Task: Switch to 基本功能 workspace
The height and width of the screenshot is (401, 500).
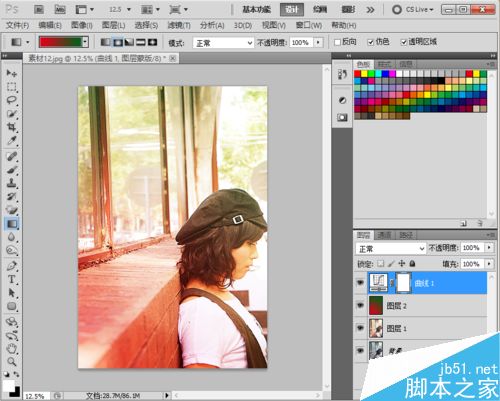Action: (257, 10)
